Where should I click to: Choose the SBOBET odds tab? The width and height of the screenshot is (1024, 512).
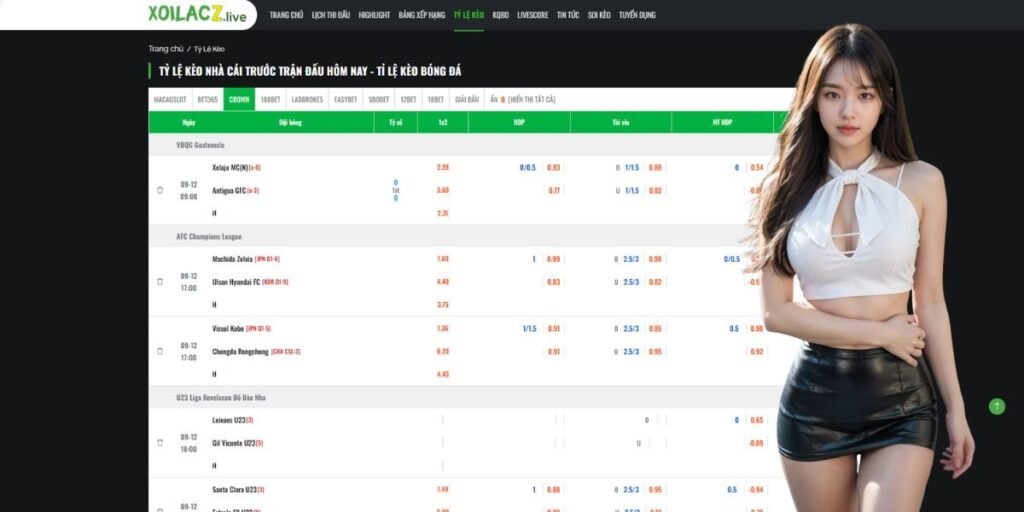click(378, 100)
